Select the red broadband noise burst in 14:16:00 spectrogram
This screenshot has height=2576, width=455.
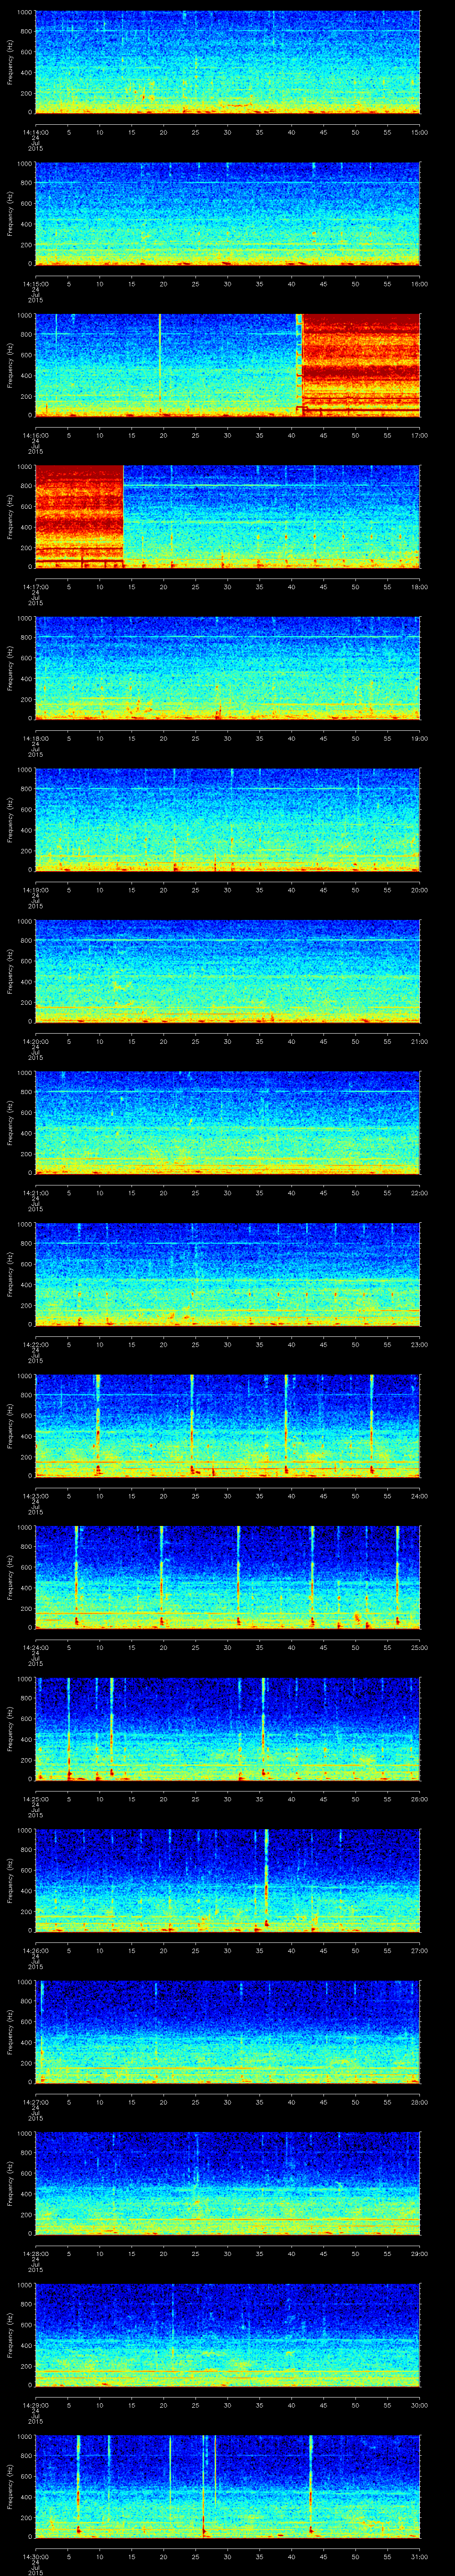tap(361, 365)
